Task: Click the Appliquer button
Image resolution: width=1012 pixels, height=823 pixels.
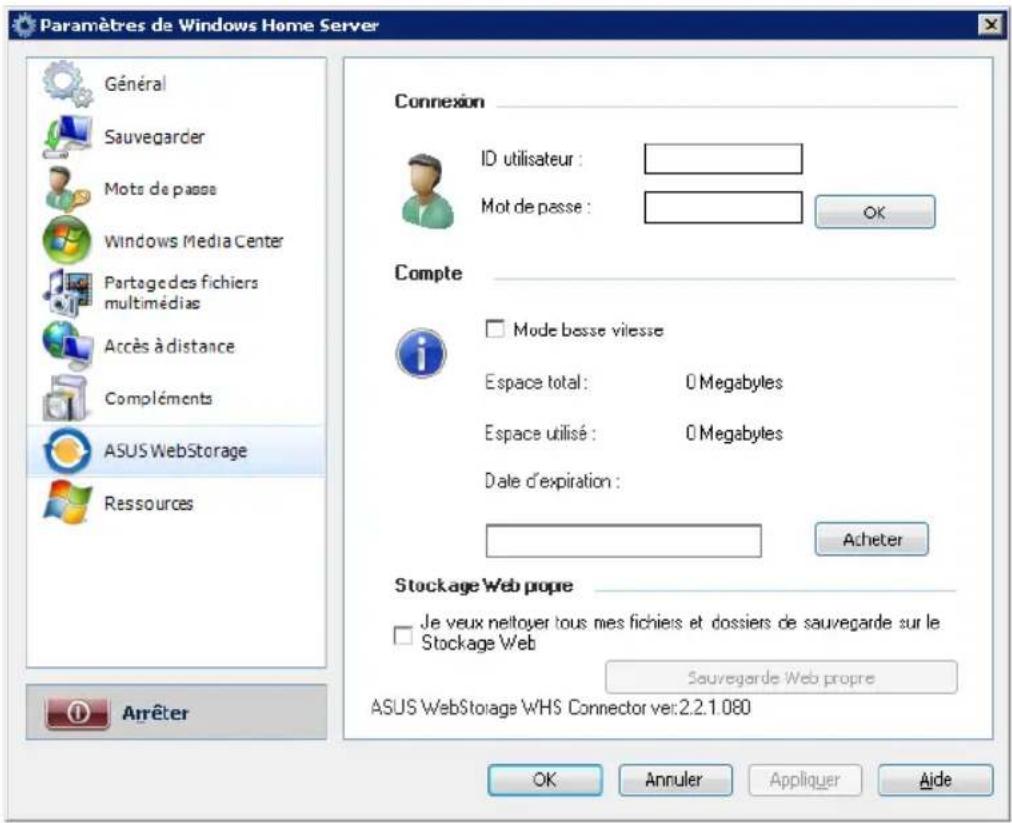Action: [x=805, y=780]
